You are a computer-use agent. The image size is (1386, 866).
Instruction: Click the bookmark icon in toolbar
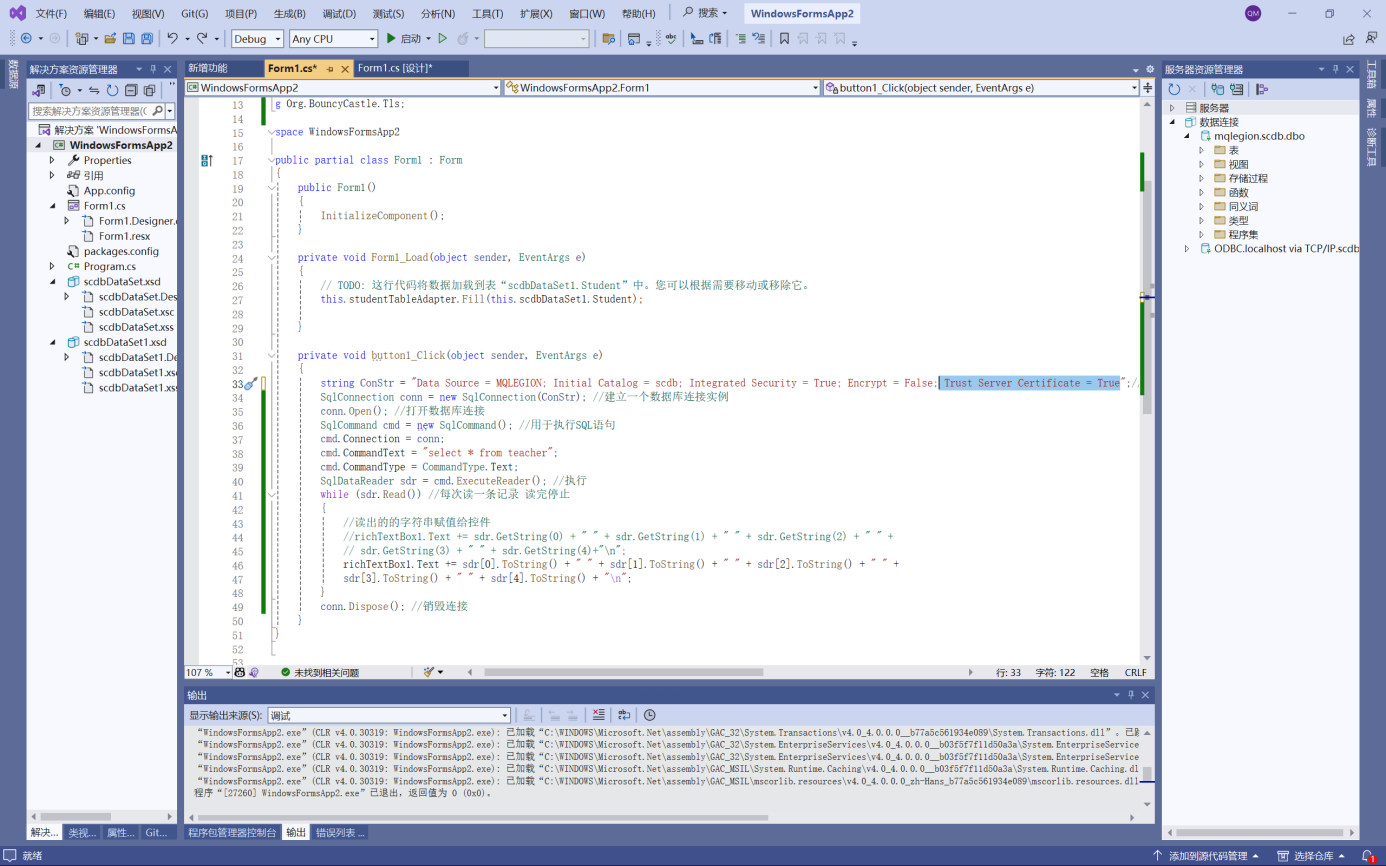click(x=784, y=38)
